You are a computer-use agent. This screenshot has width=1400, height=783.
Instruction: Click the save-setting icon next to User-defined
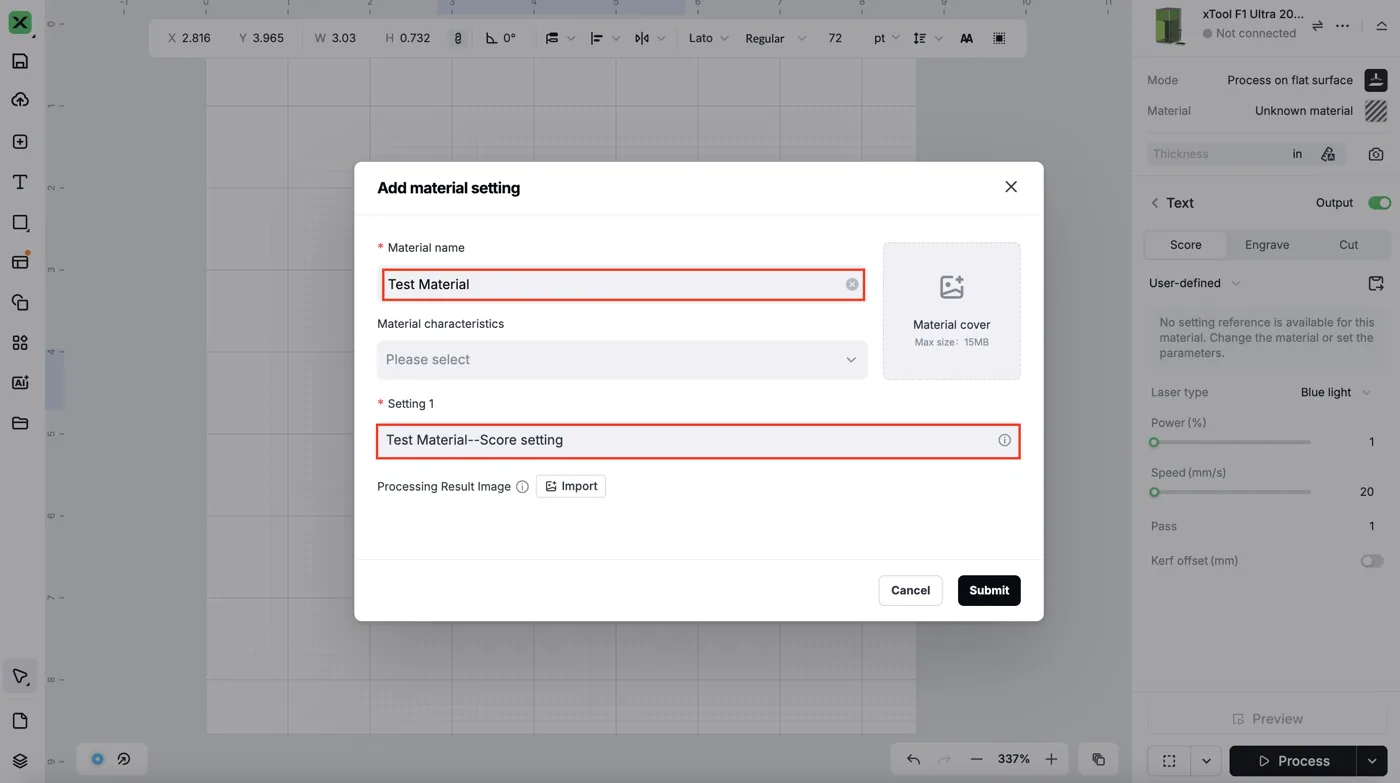[1376, 283]
